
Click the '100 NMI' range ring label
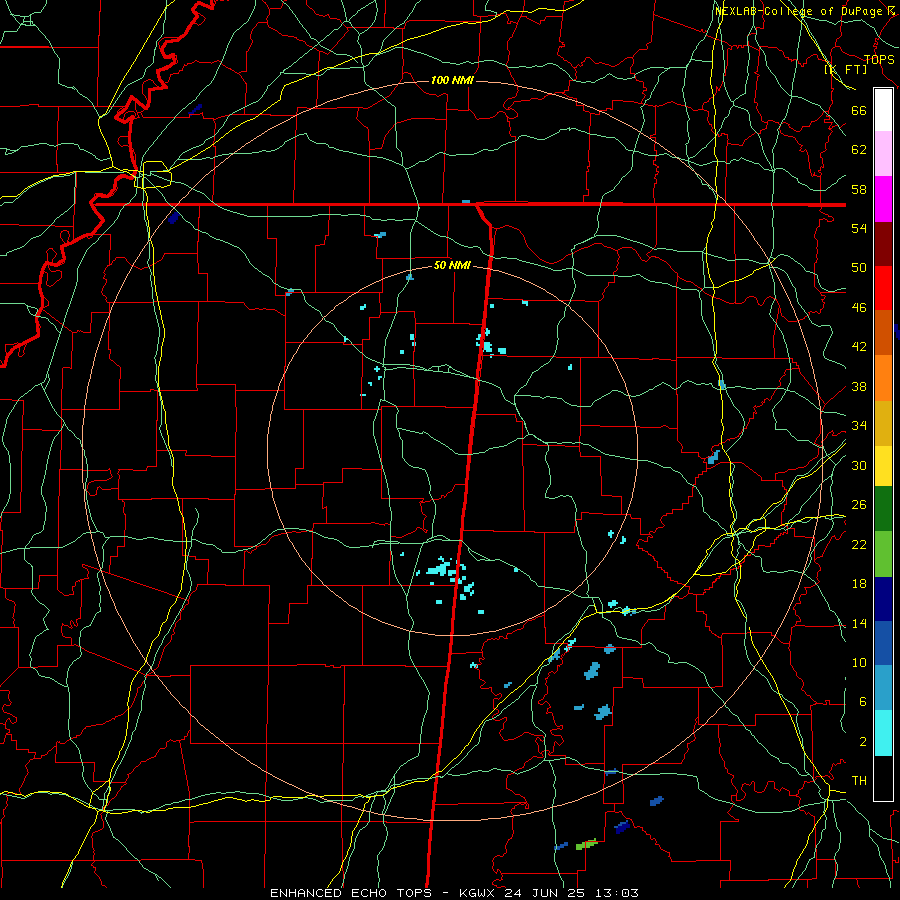452,80
